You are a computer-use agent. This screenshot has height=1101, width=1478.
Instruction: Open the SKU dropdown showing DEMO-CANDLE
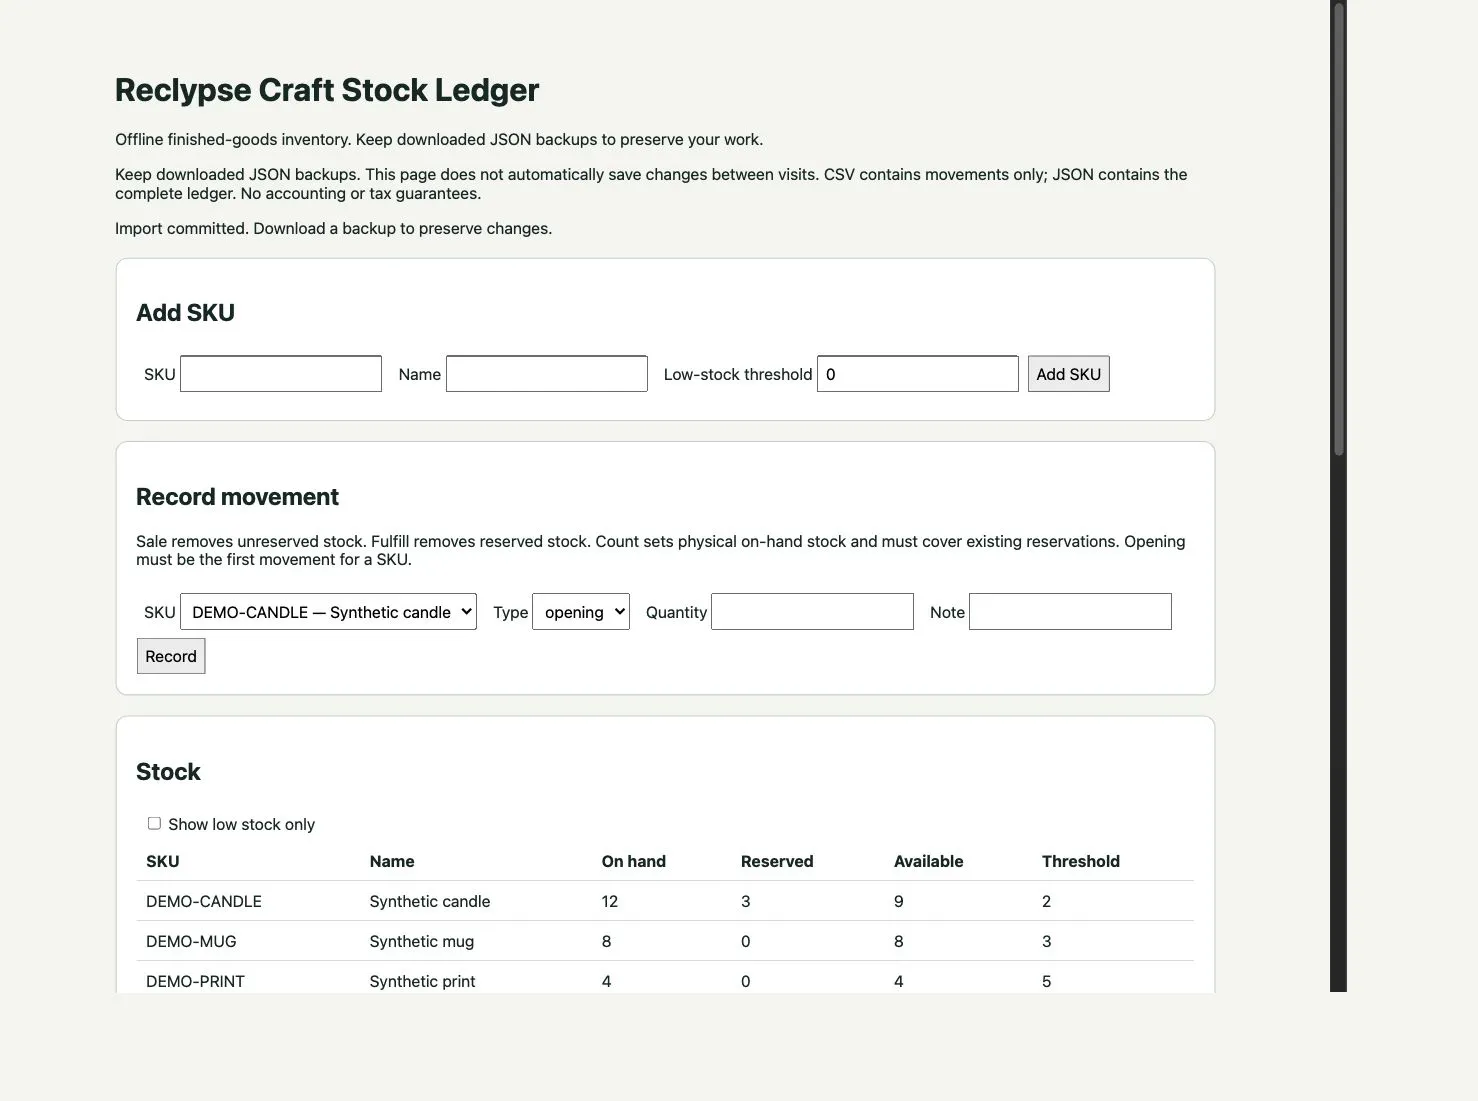[x=328, y=612]
